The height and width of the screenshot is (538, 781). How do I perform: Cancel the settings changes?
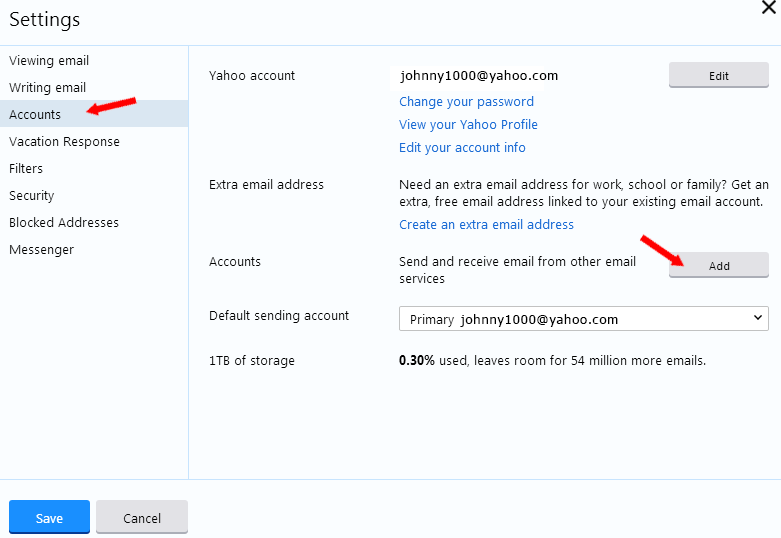pyautogui.click(x=142, y=518)
